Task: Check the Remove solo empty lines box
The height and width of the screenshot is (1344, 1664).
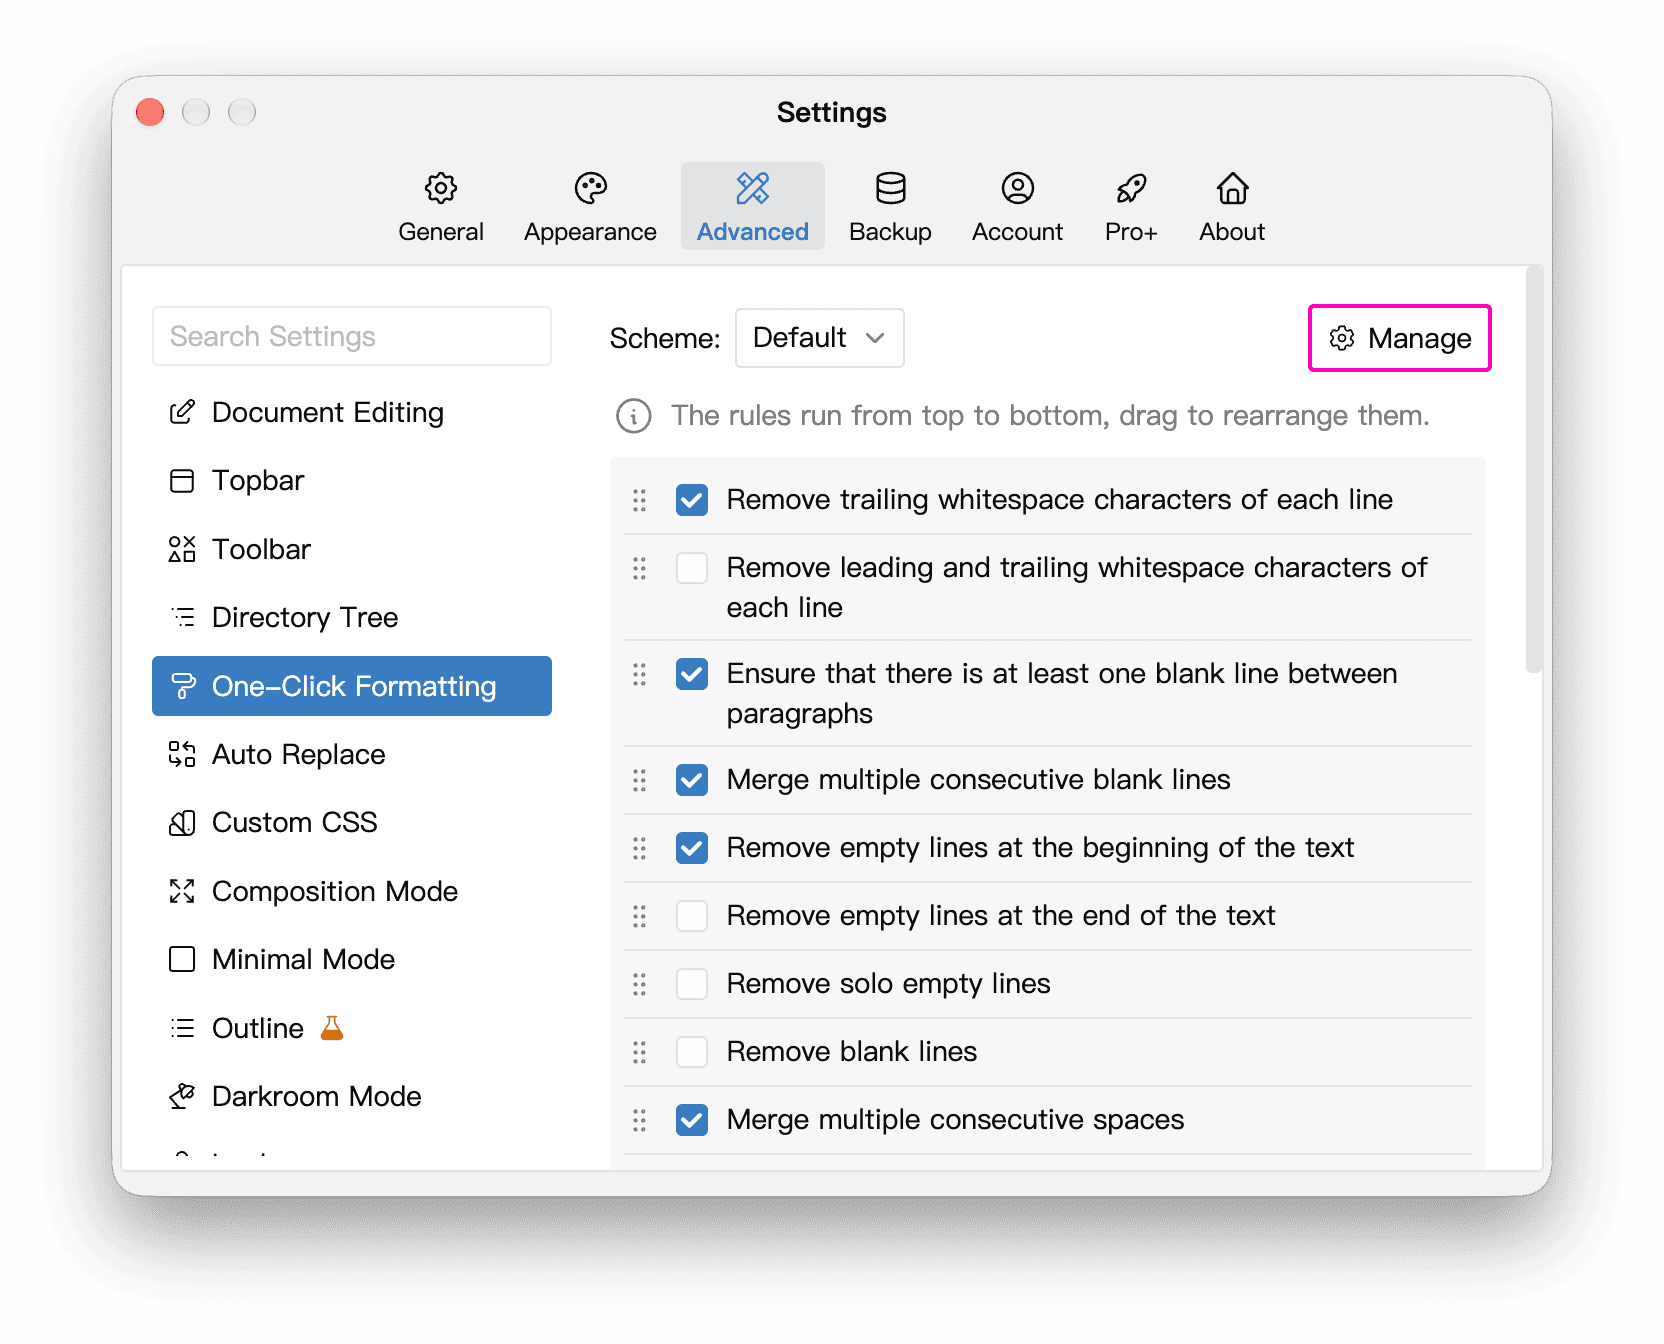Action: pos(692,984)
